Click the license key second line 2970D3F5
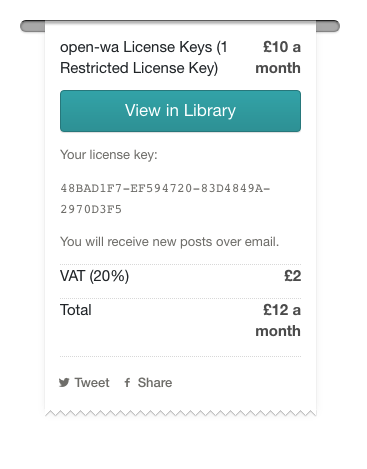The image size is (367, 469). pos(91,209)
